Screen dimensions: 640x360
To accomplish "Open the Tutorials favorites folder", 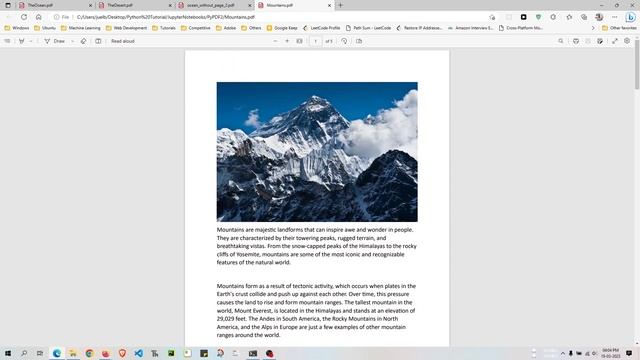I will 164,28.
